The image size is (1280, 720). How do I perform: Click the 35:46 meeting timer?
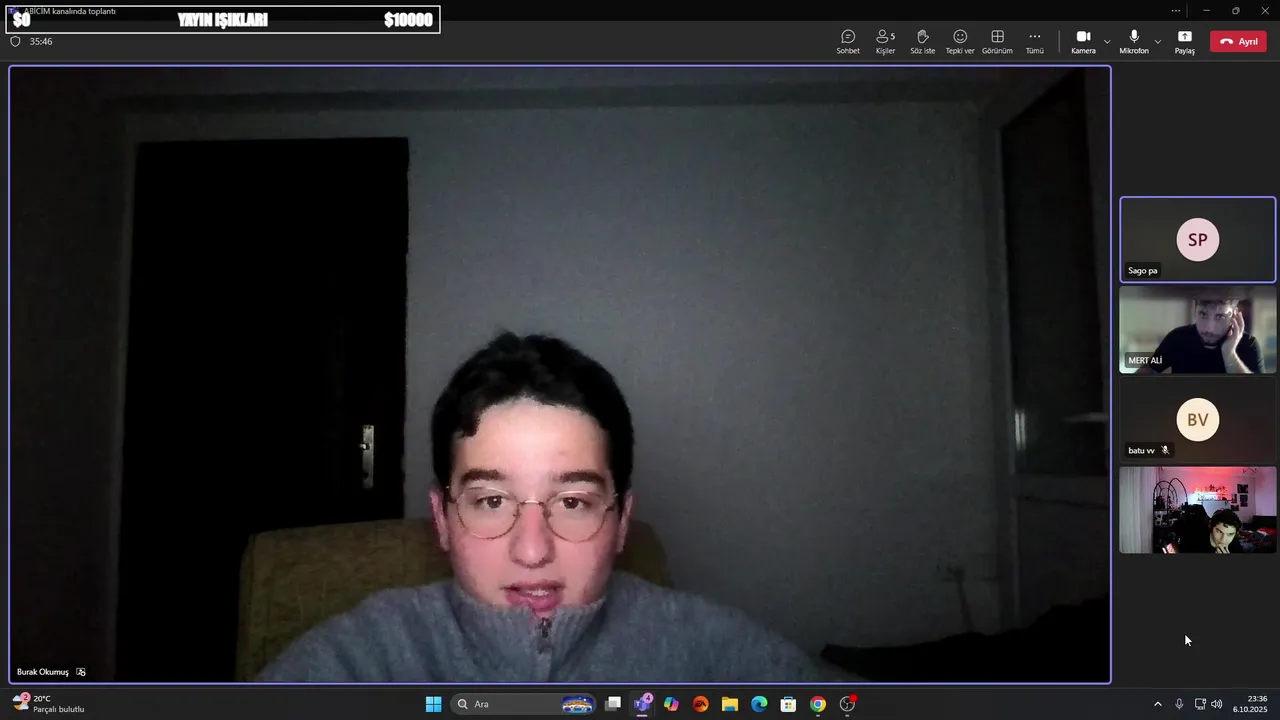coord(41,41)
